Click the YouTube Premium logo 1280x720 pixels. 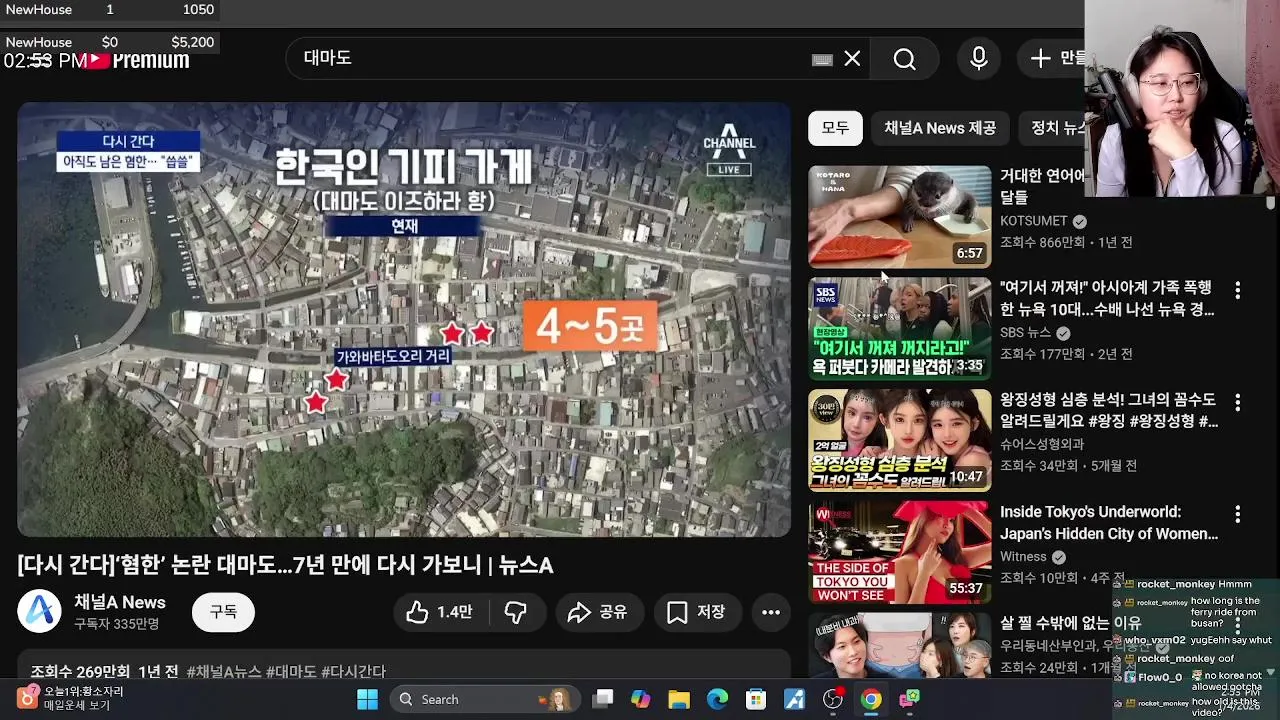click(x=138, y=60)
